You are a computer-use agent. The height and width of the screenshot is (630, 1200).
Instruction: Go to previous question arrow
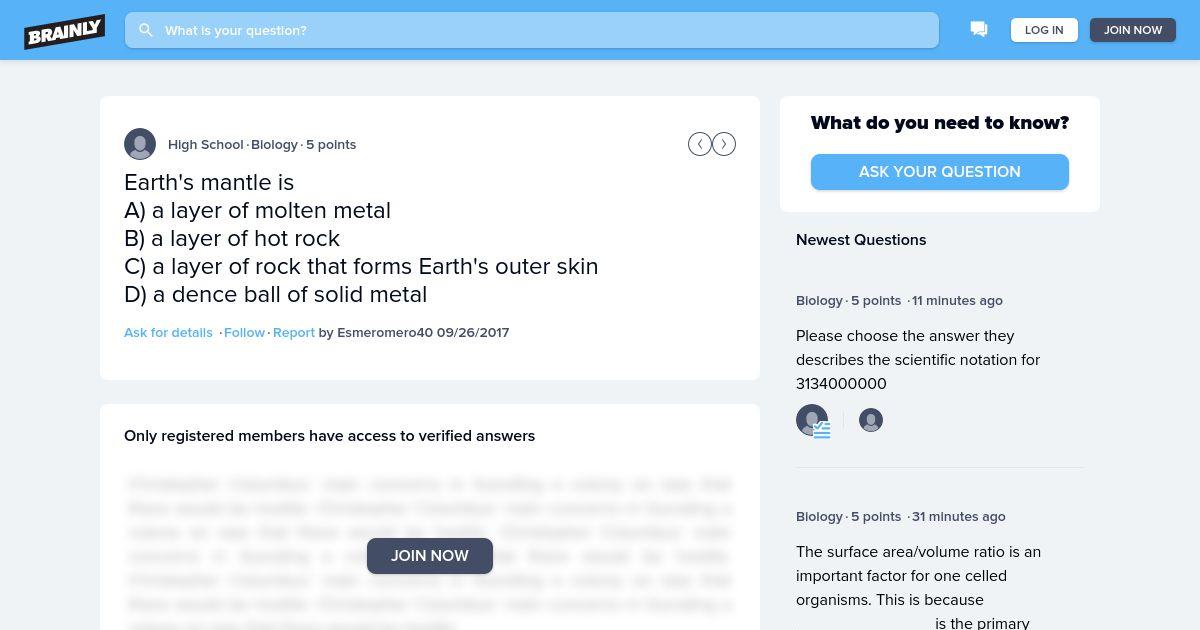click(700, 144)
